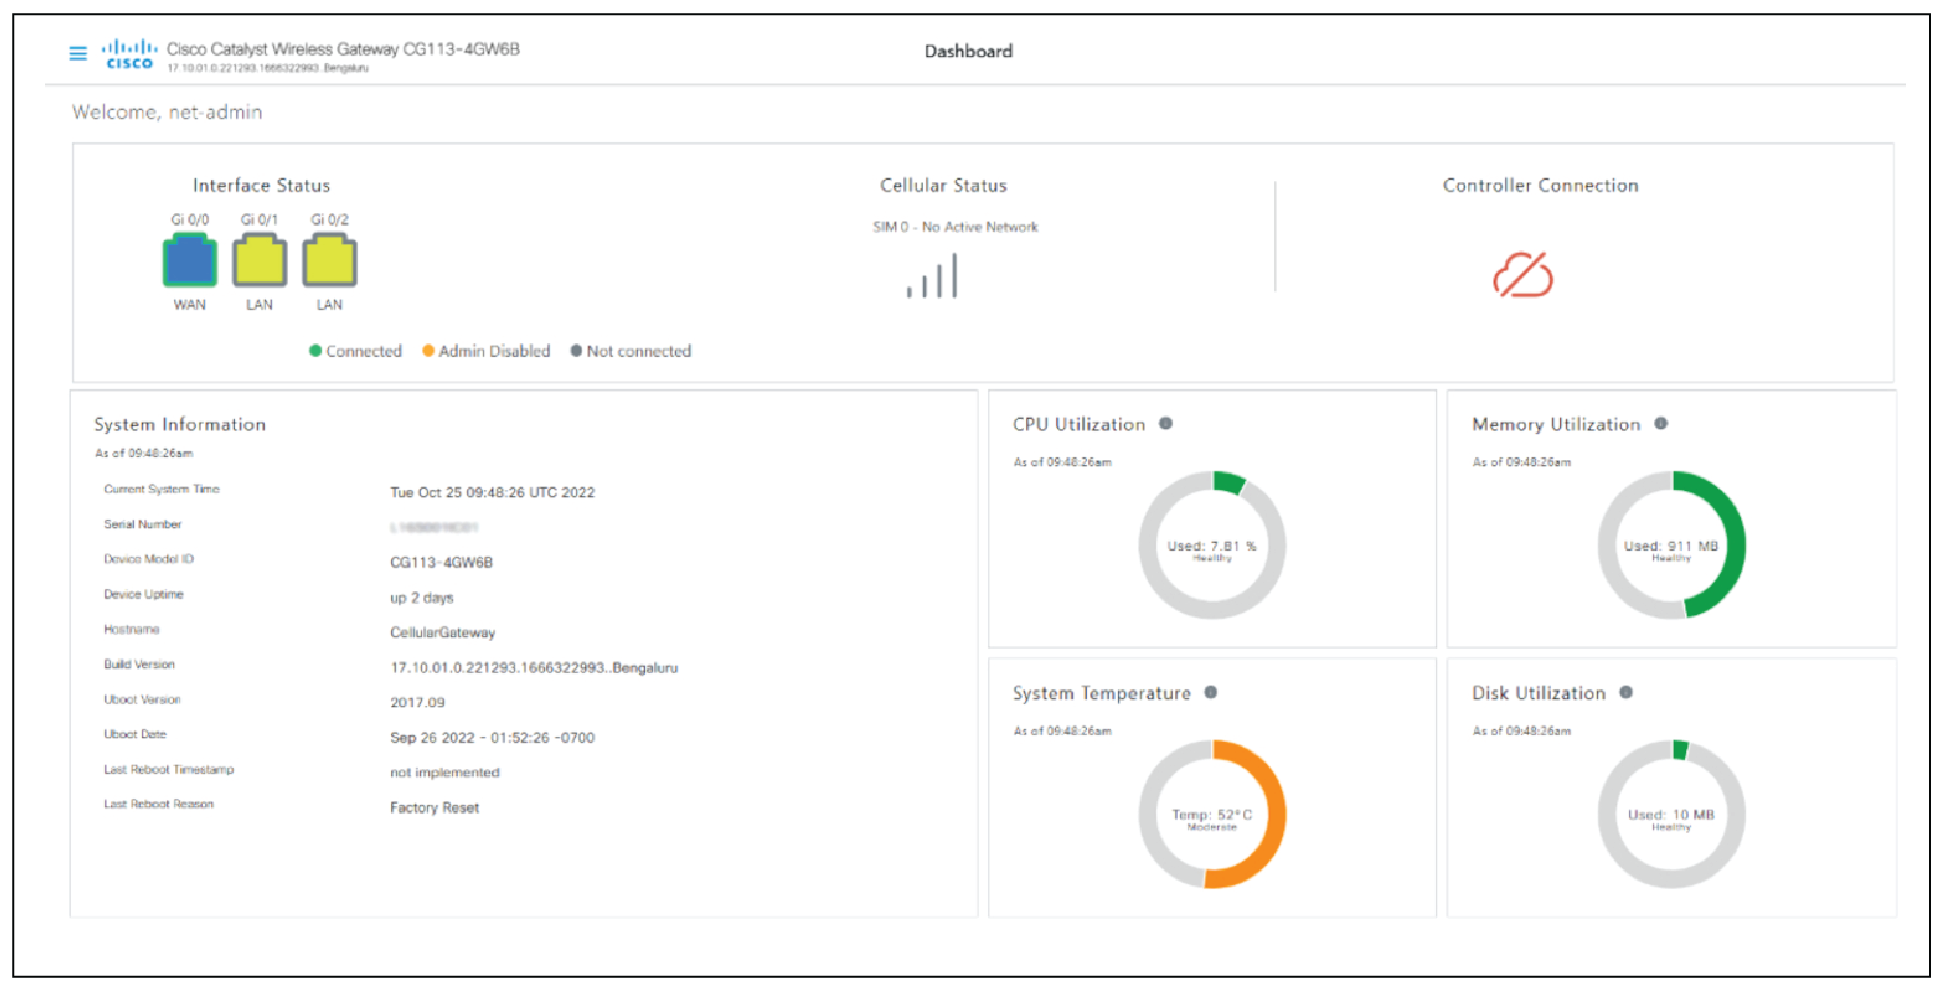Click the Interface Status heading

261,185
